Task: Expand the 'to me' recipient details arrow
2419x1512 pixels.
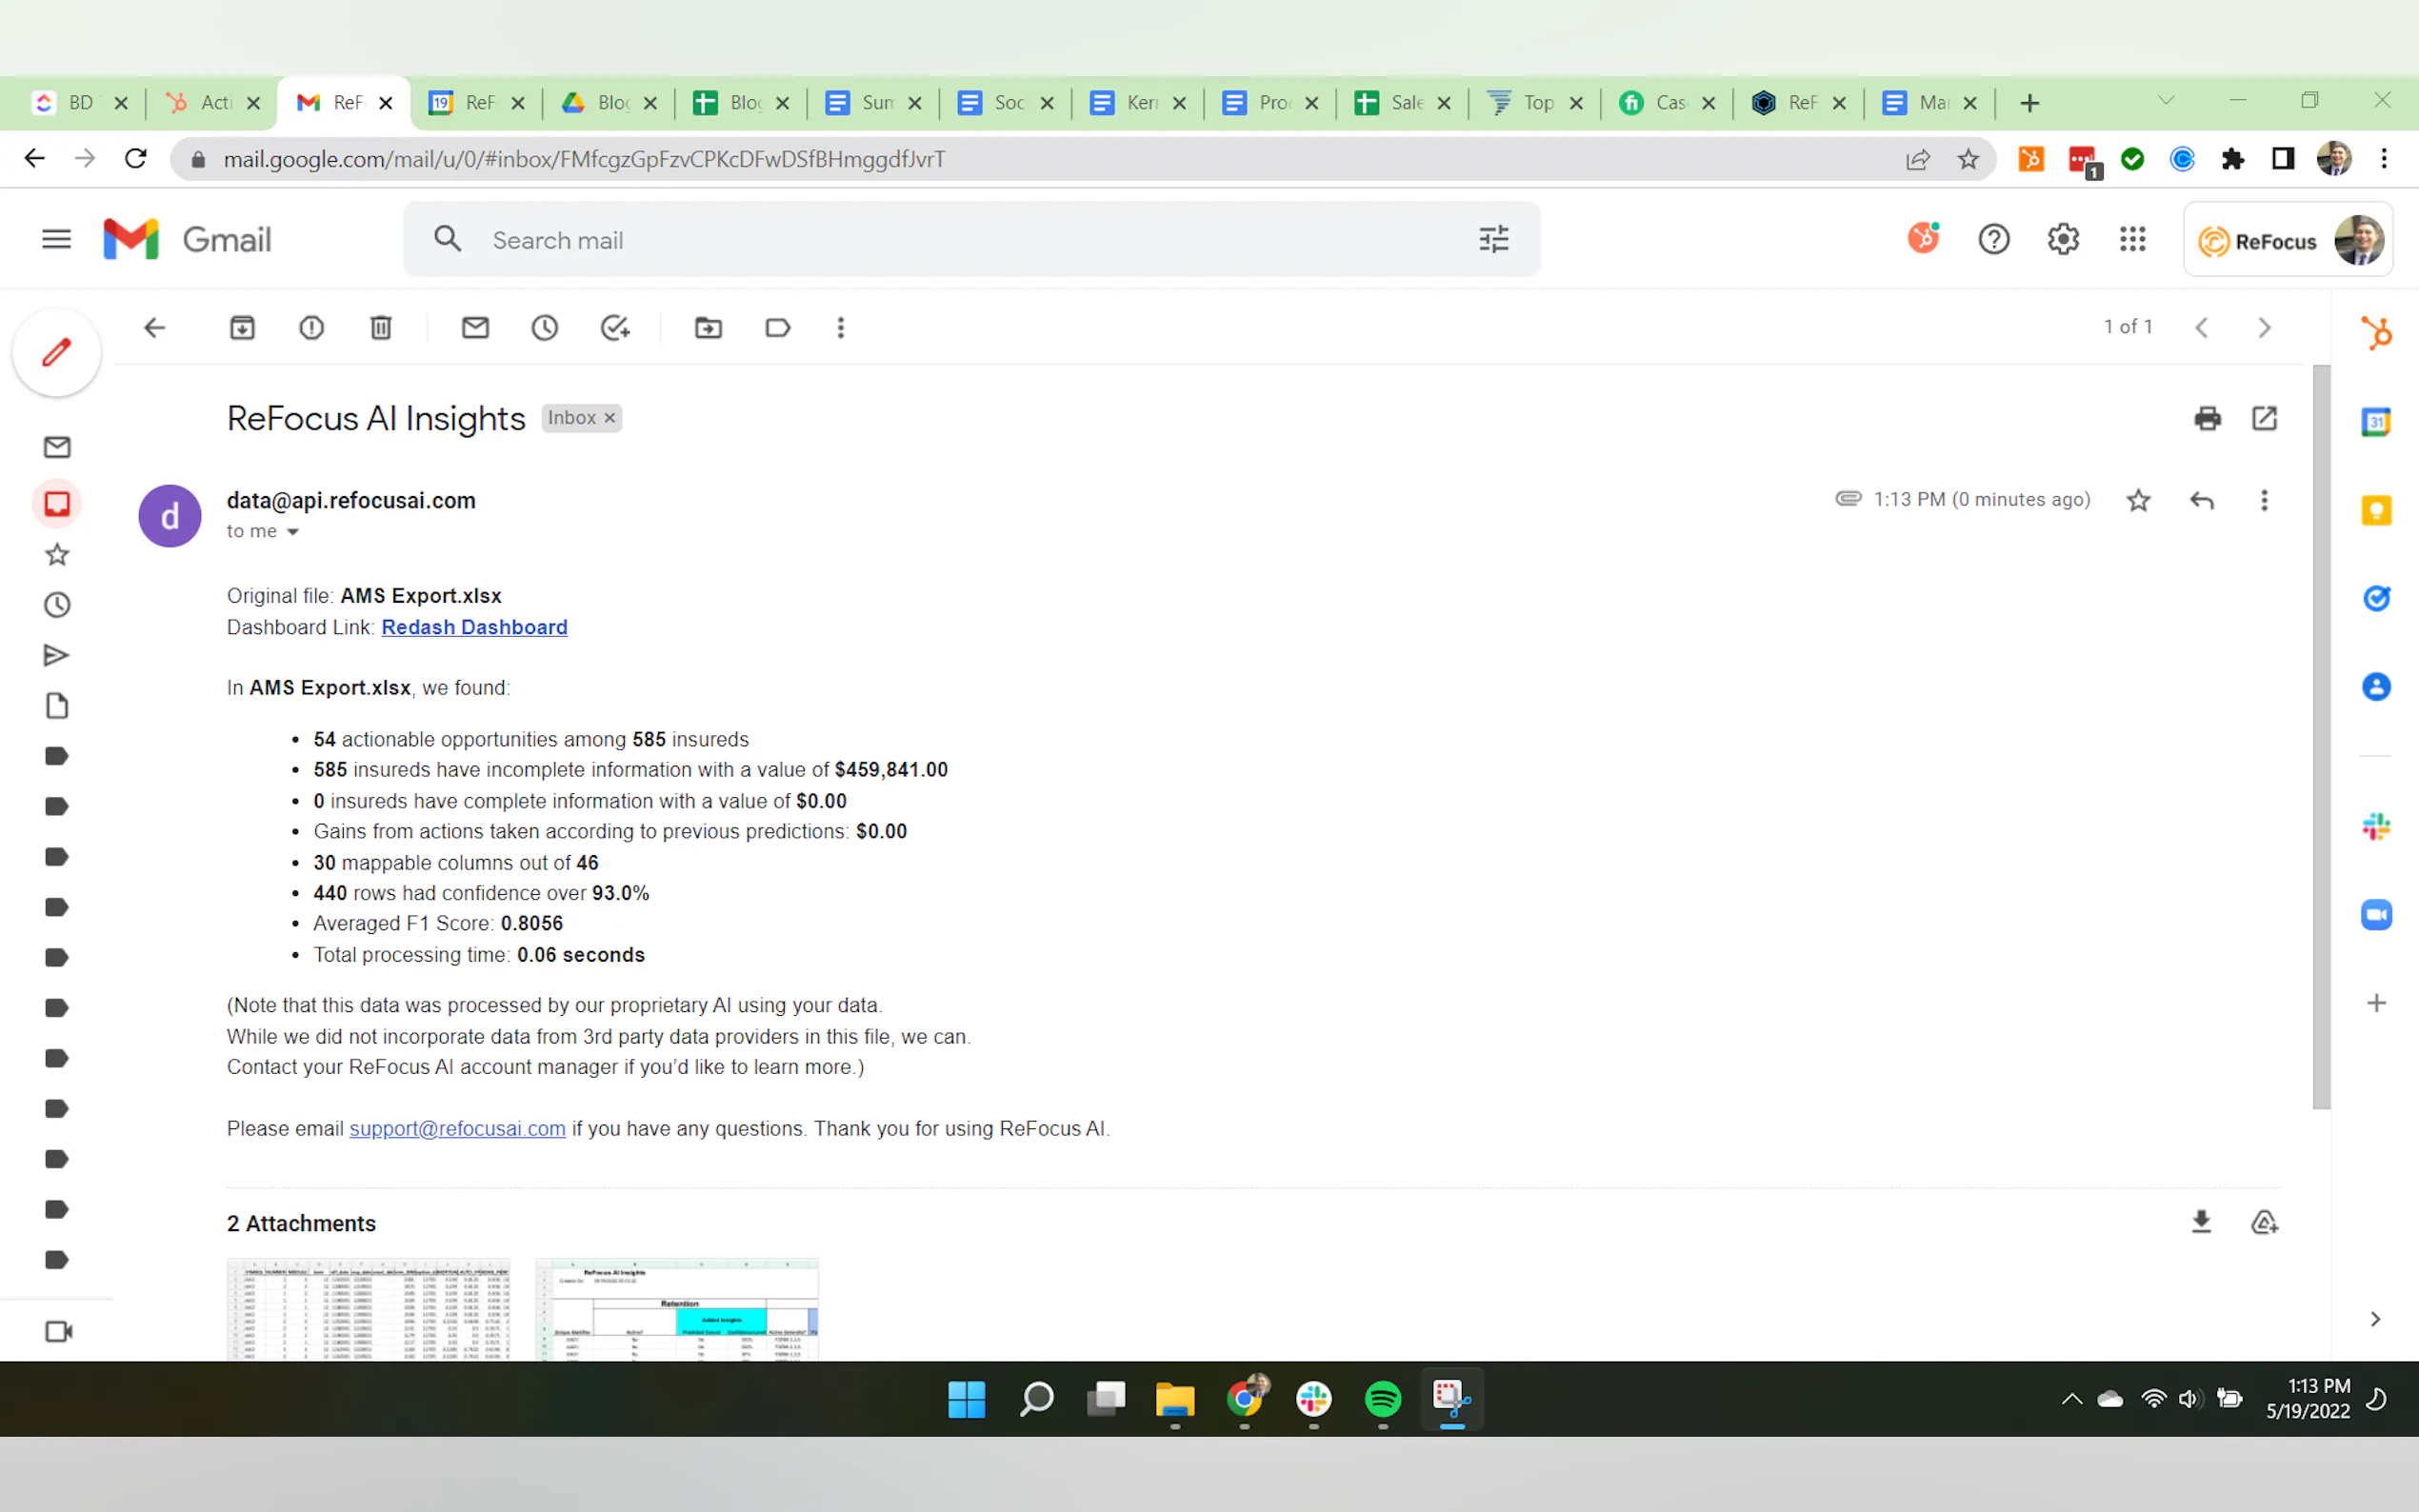Action: coord(293,532)
